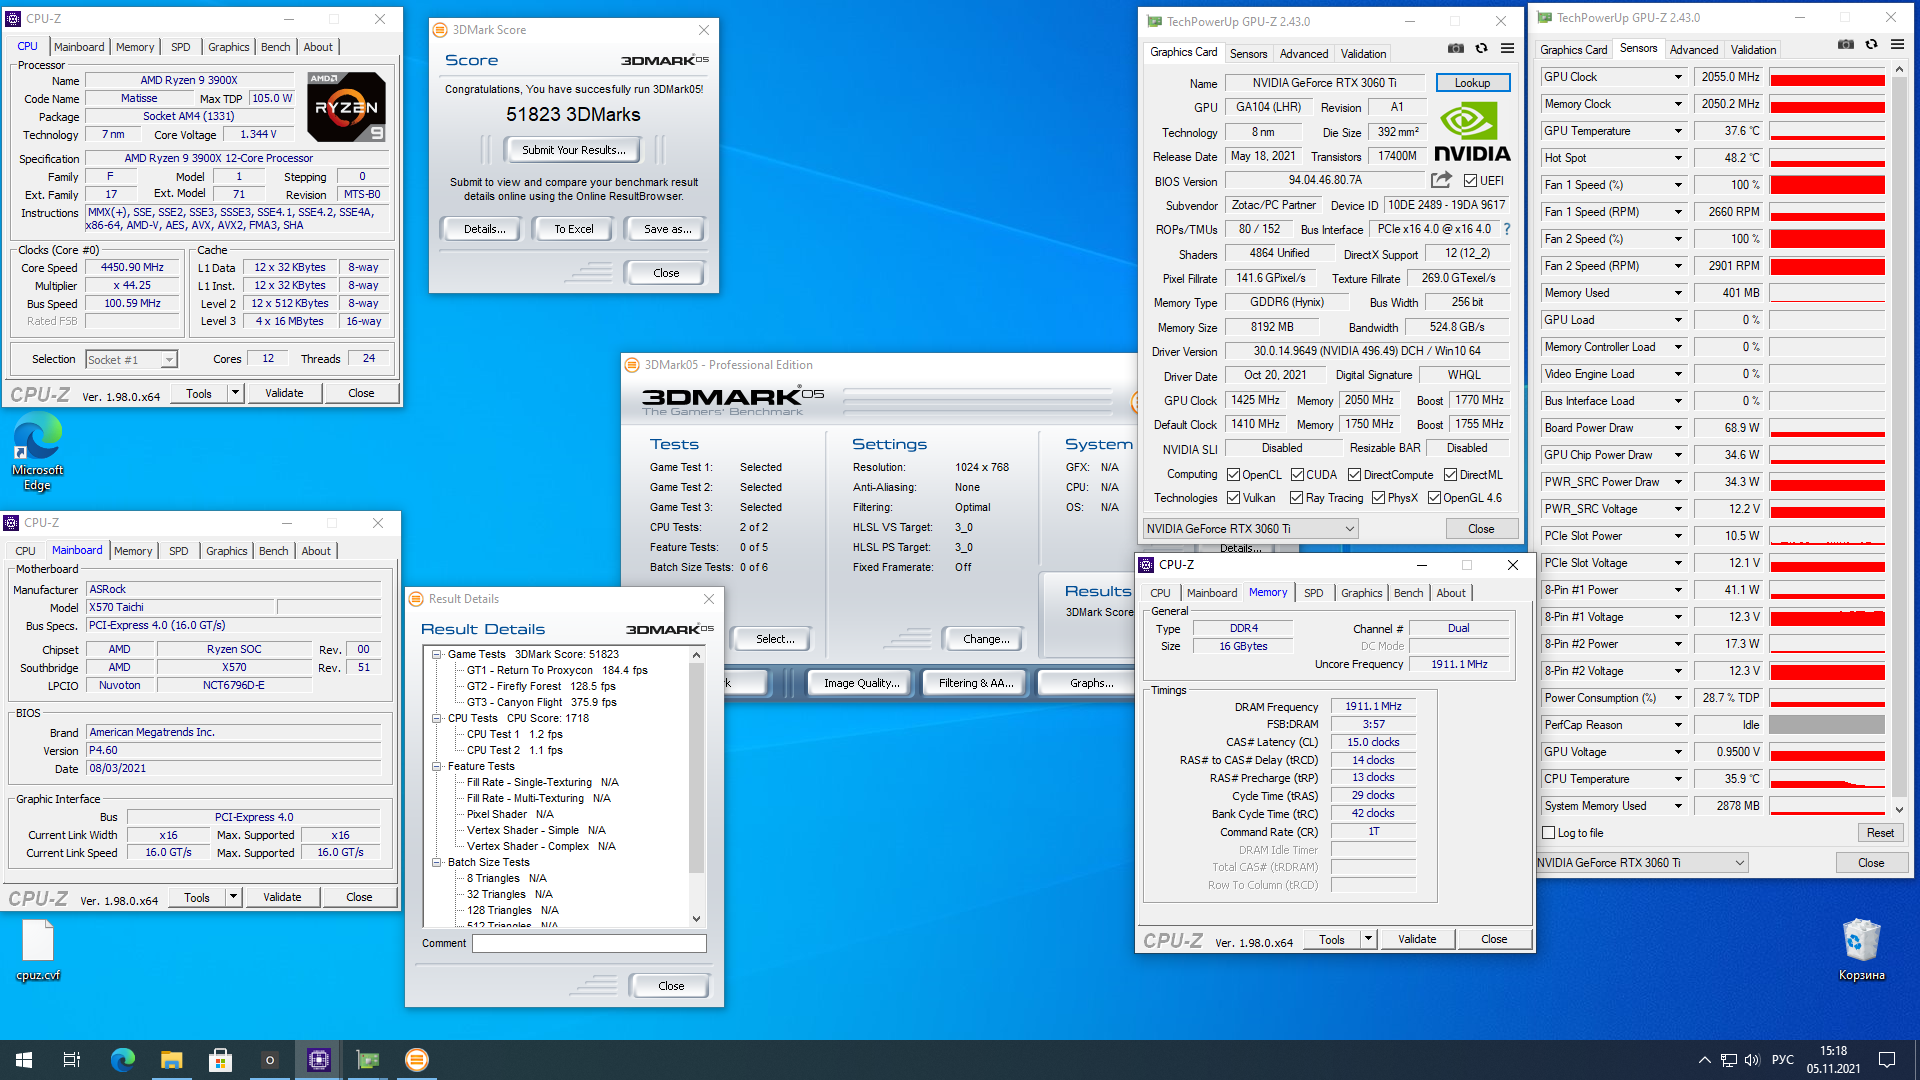
Task: Take a screenshot in the GPU-Z Graphics Card window
Action: pos(1456,48)
